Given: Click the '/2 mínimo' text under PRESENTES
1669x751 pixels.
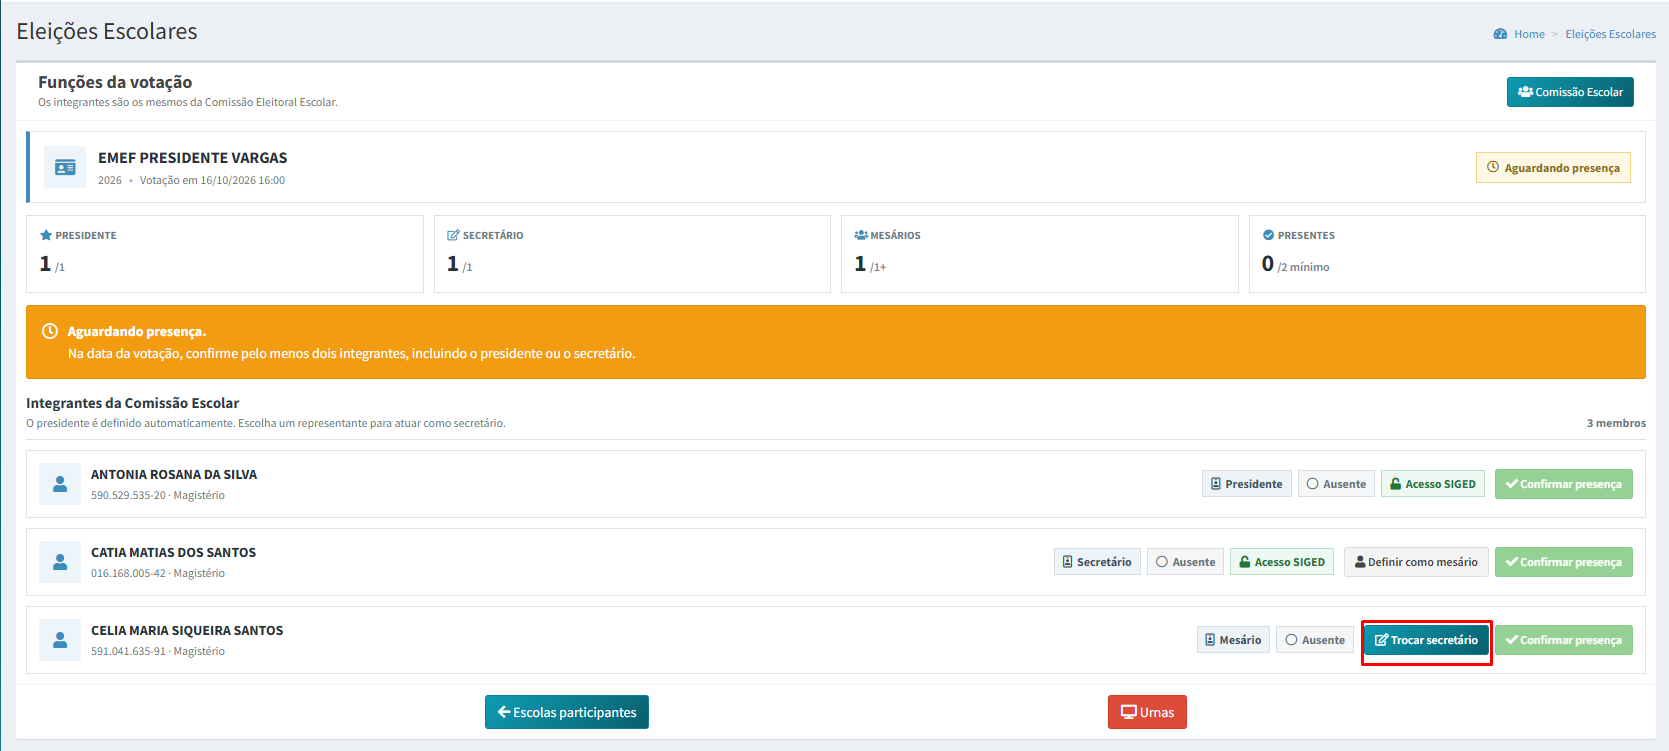Looking at the screenshot, I should [1303, 267].
